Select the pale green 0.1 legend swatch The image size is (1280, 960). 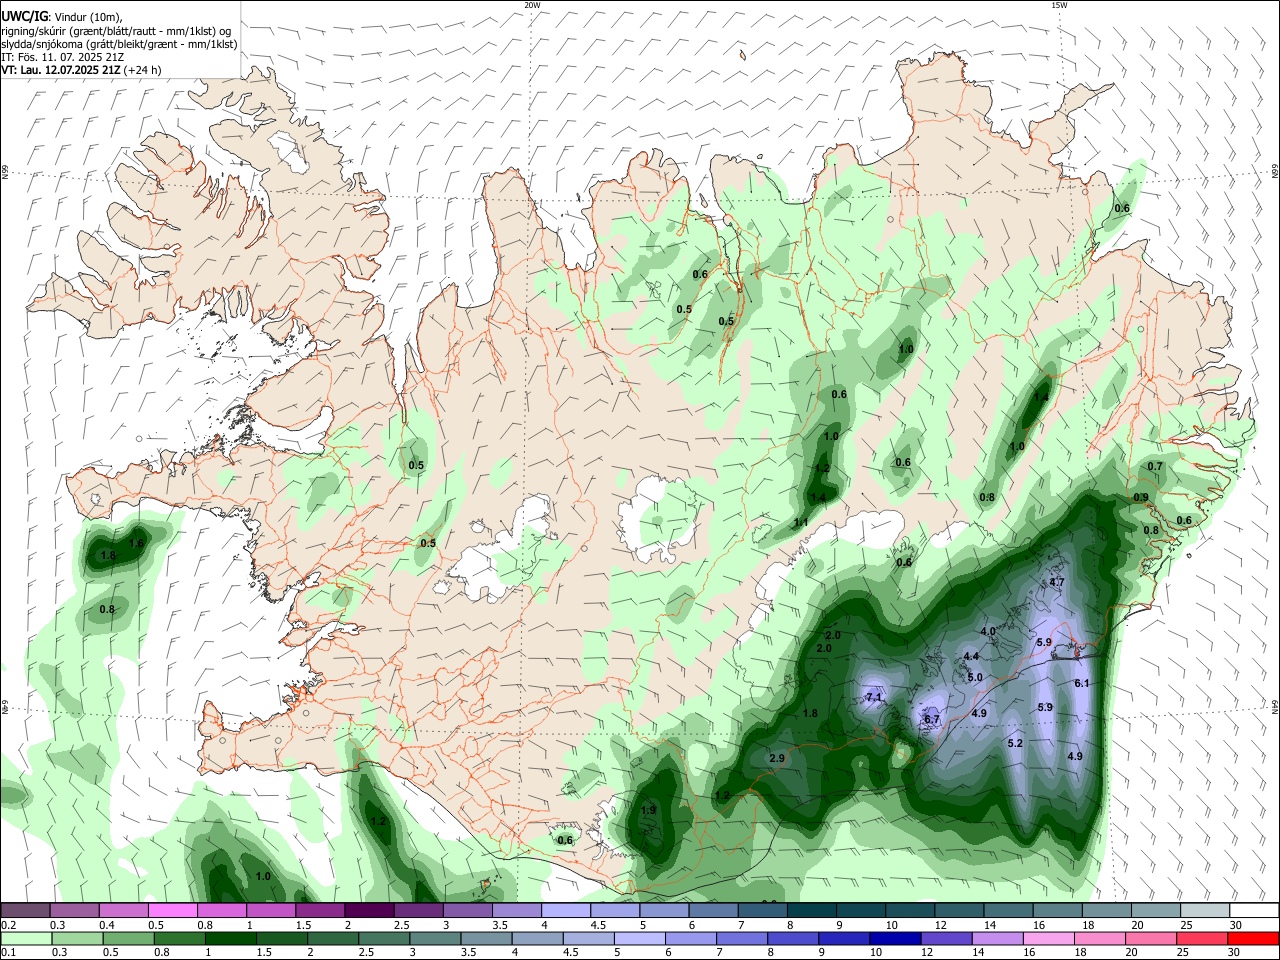tap(26, 939)
